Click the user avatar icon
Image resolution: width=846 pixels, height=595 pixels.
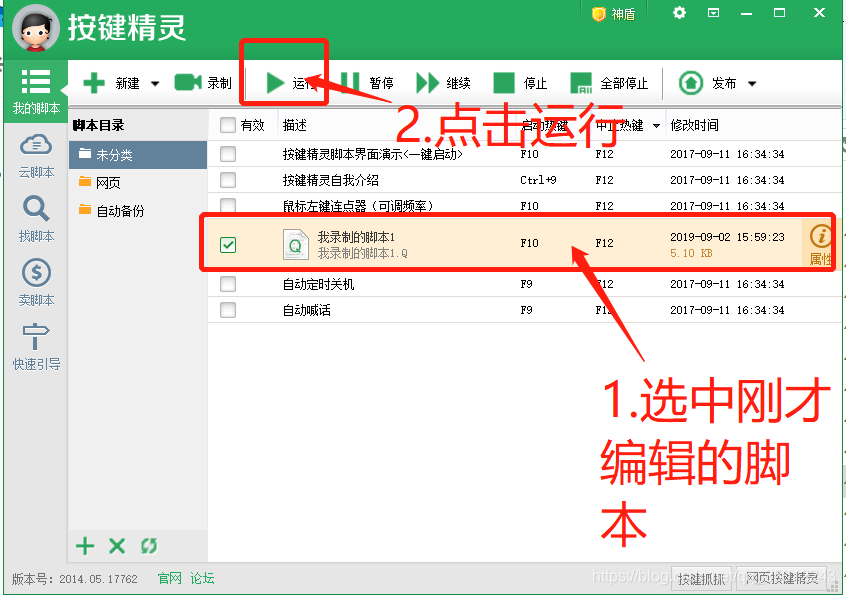tap(36, 29)
